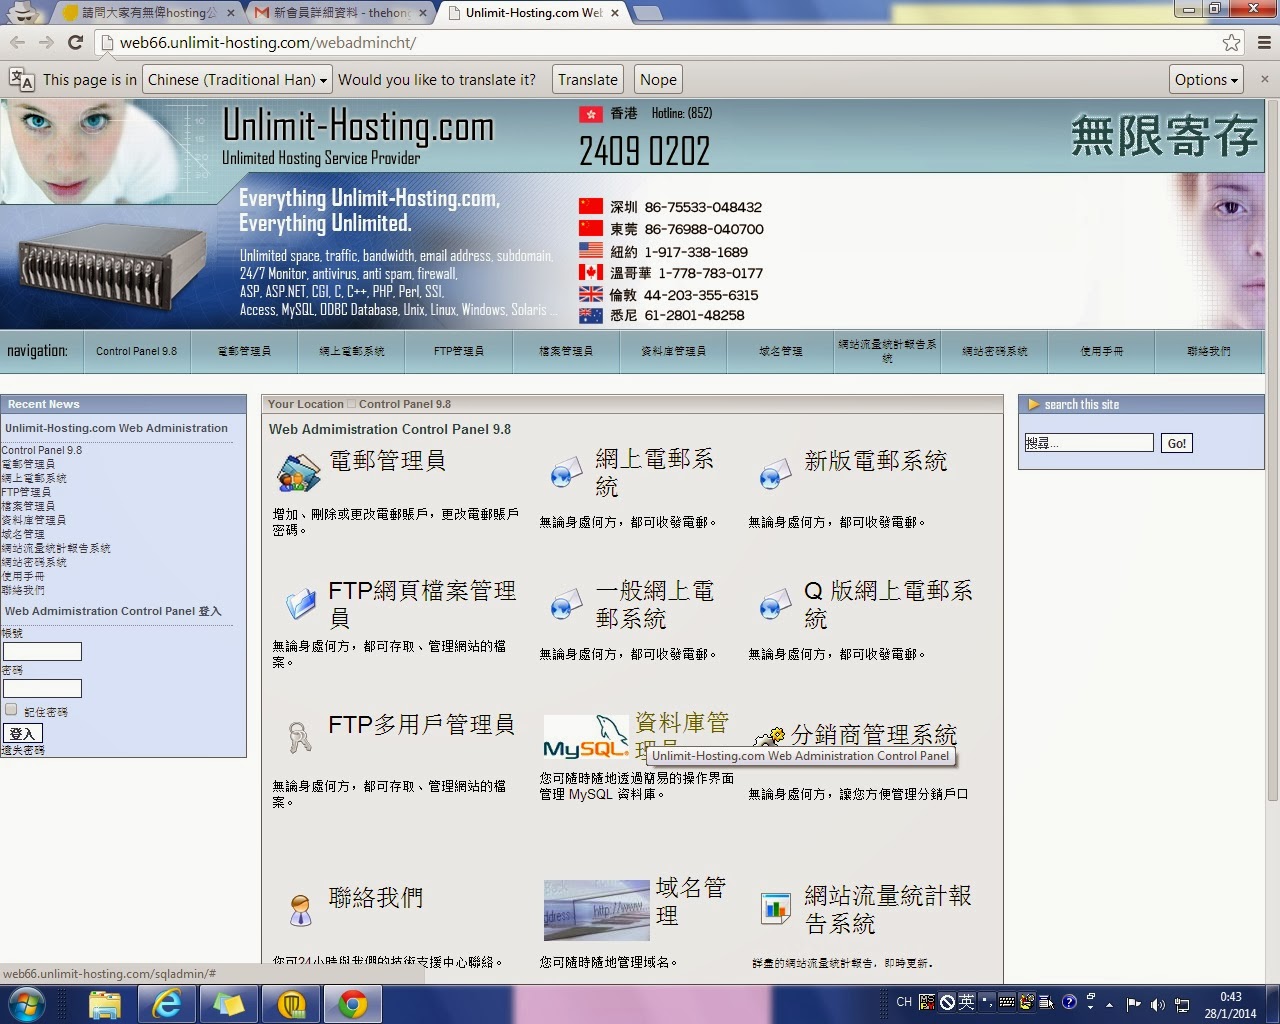
Task: Open 電郵管理員 in the navigation bar
Action: (x=244, y=351)
